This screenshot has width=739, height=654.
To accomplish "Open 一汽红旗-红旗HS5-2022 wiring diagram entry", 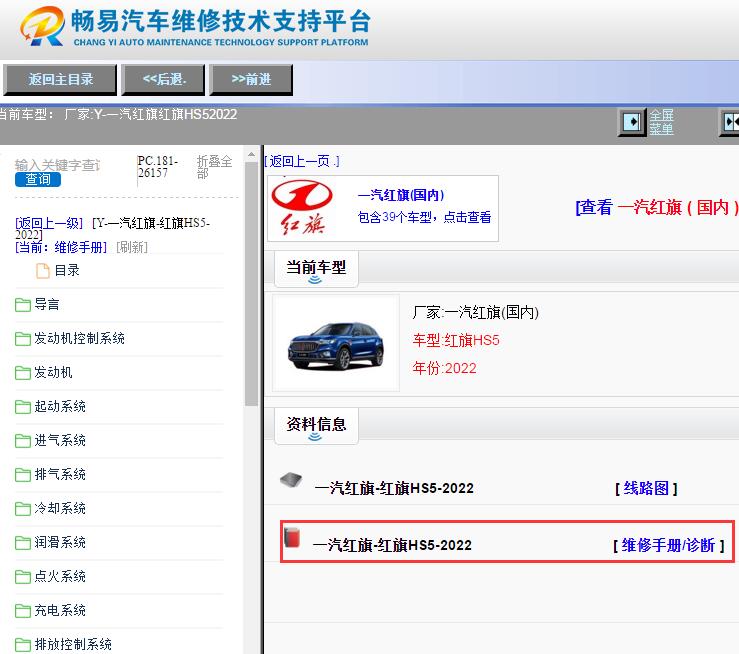I will click(x=394, y=488).
